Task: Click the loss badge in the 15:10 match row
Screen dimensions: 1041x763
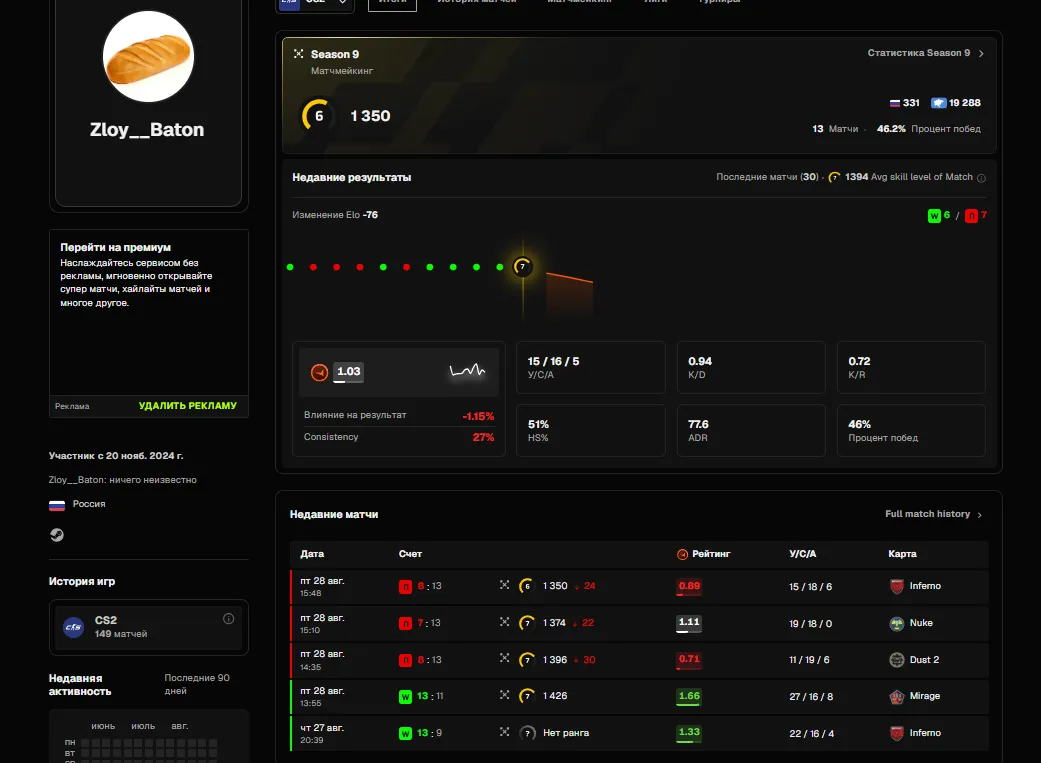Action: pyautogui.click(x=405, y=624)
